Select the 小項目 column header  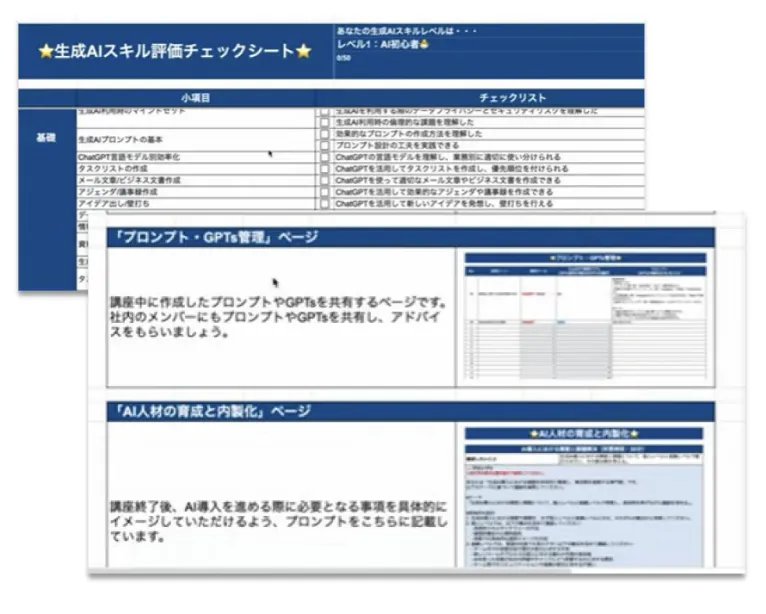pos(195,98)
